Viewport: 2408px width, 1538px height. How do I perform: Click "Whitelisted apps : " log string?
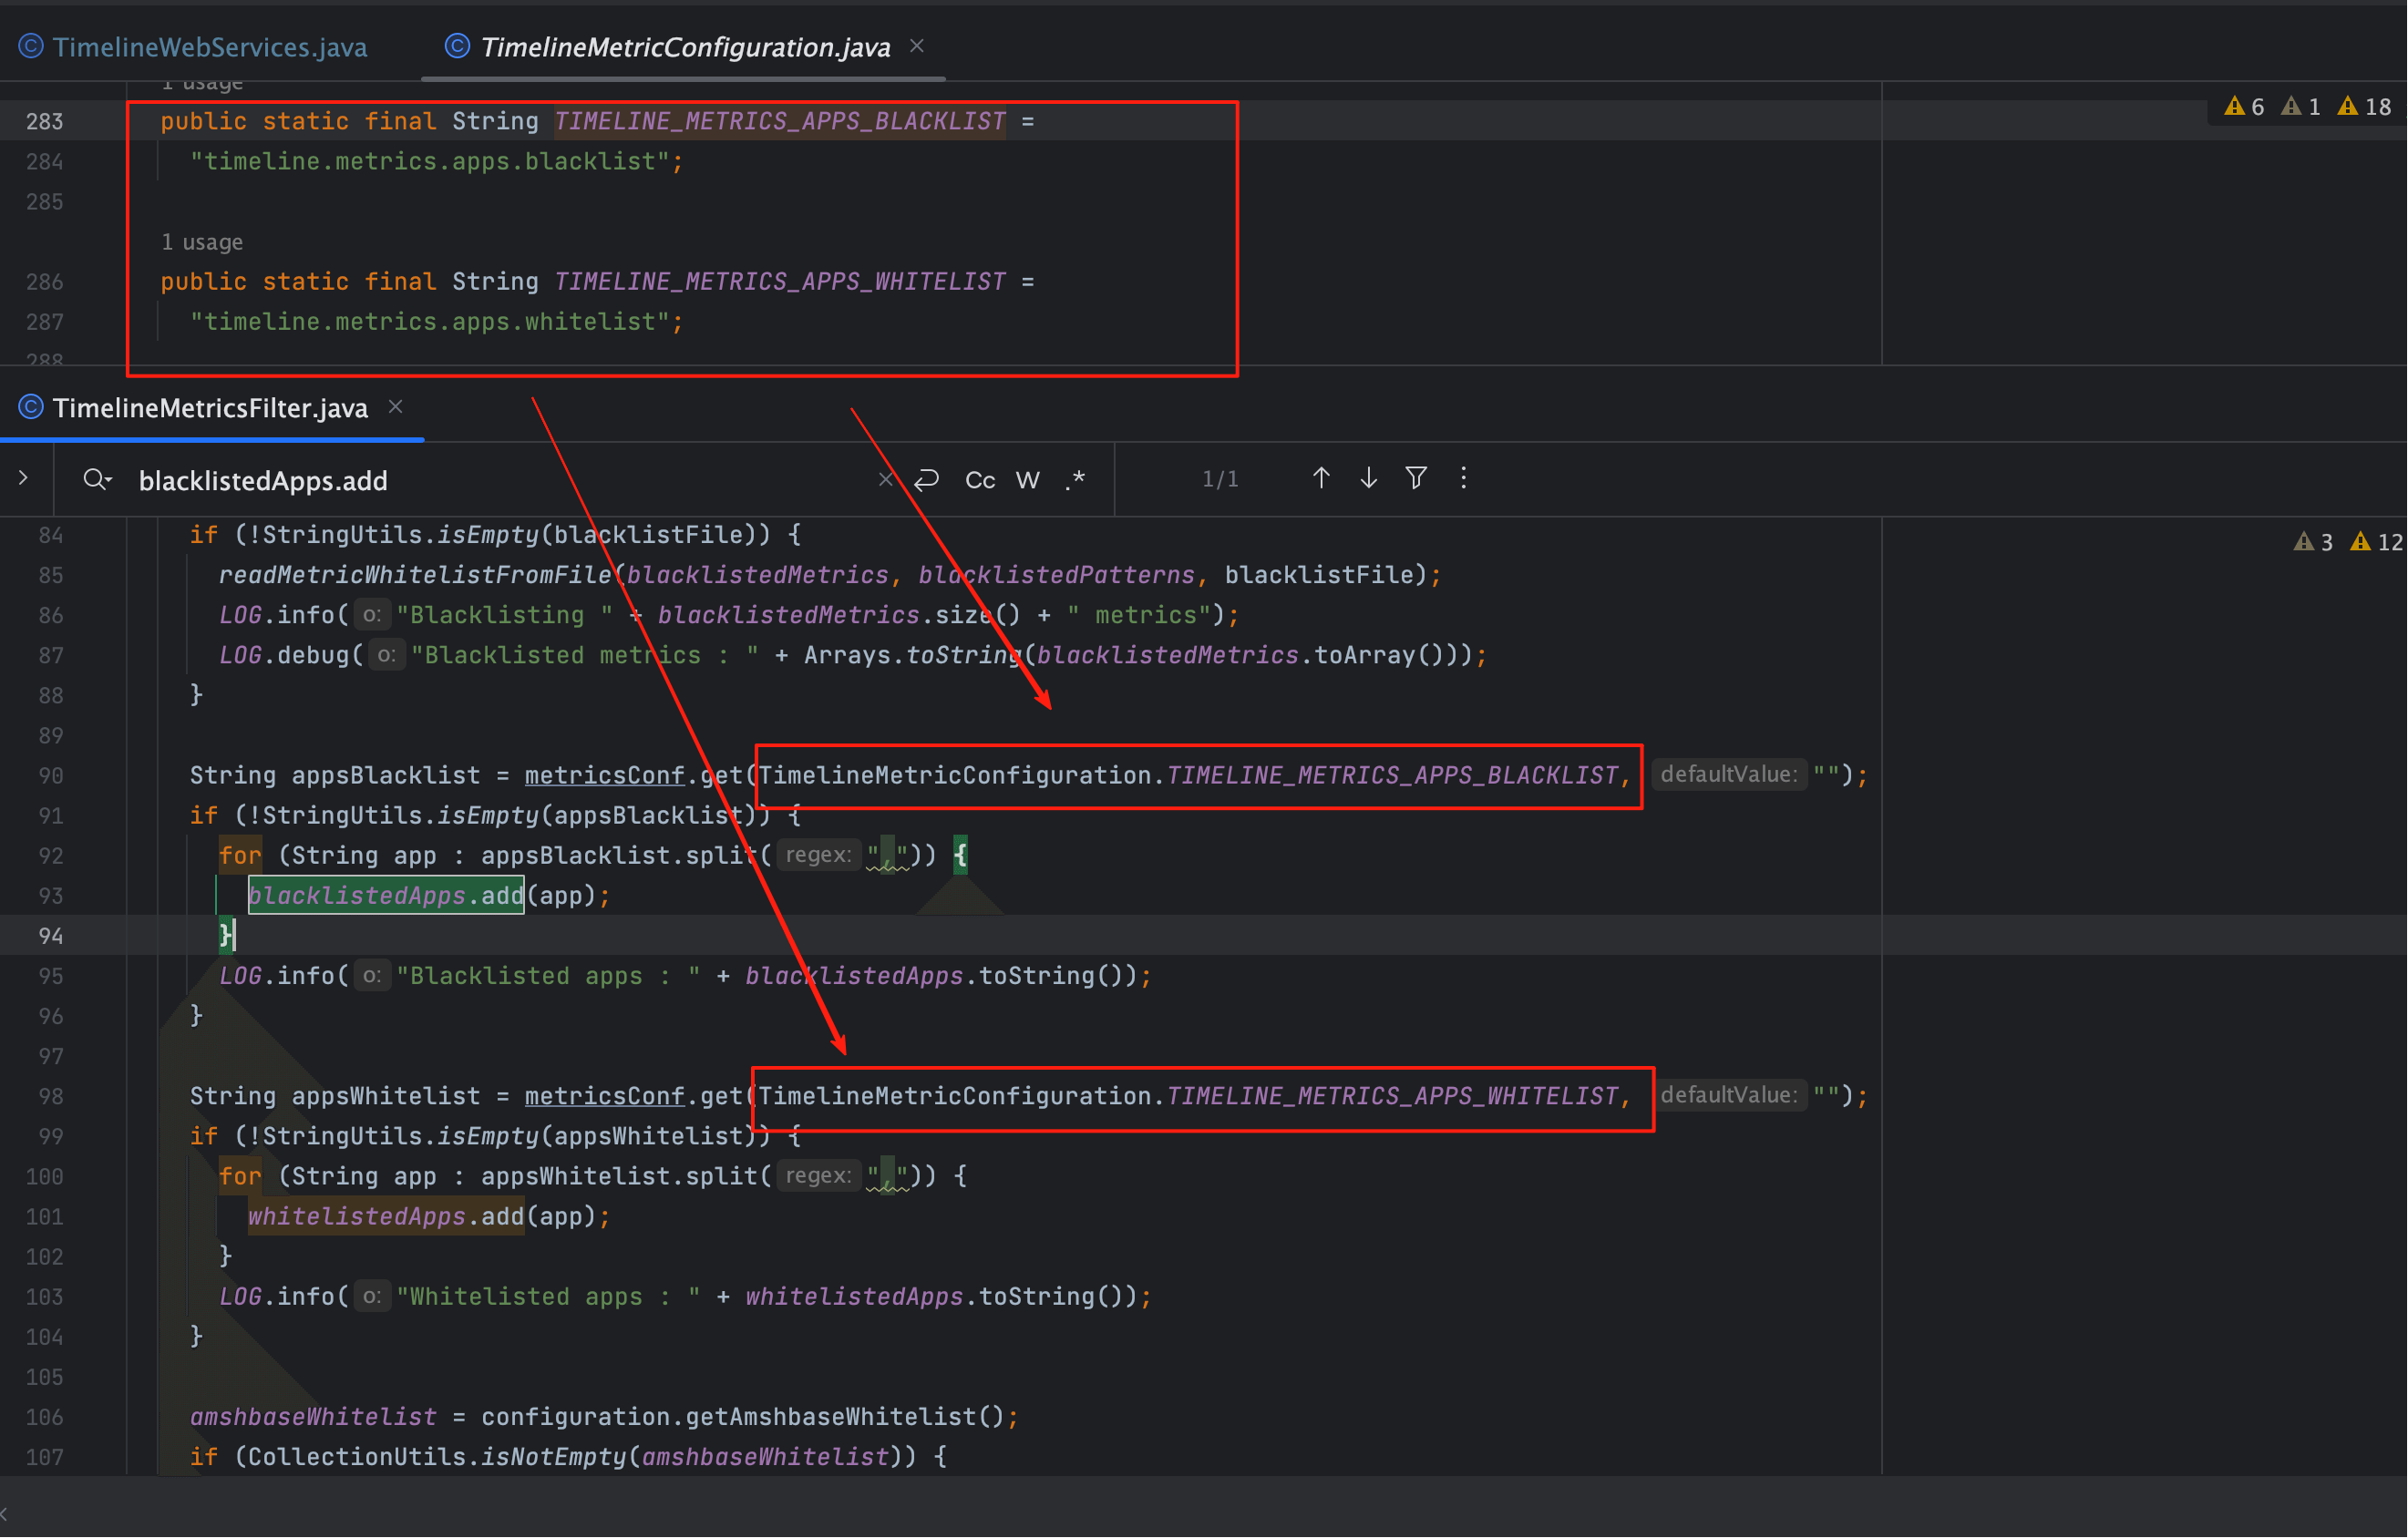[548, 1297]
